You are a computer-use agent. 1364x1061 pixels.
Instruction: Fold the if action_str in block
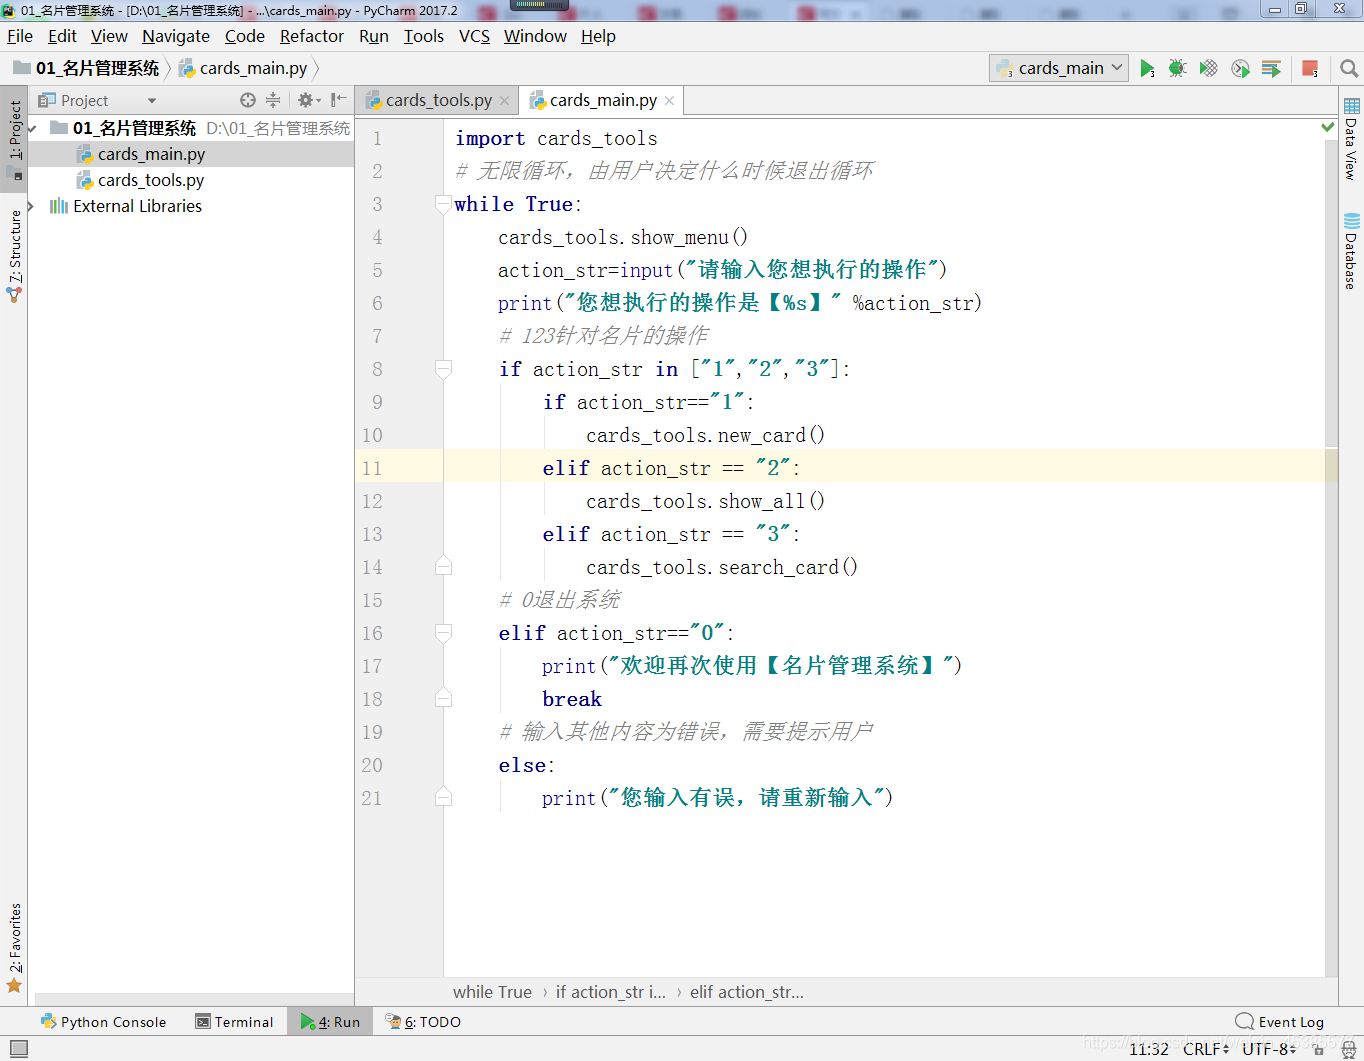443,369
